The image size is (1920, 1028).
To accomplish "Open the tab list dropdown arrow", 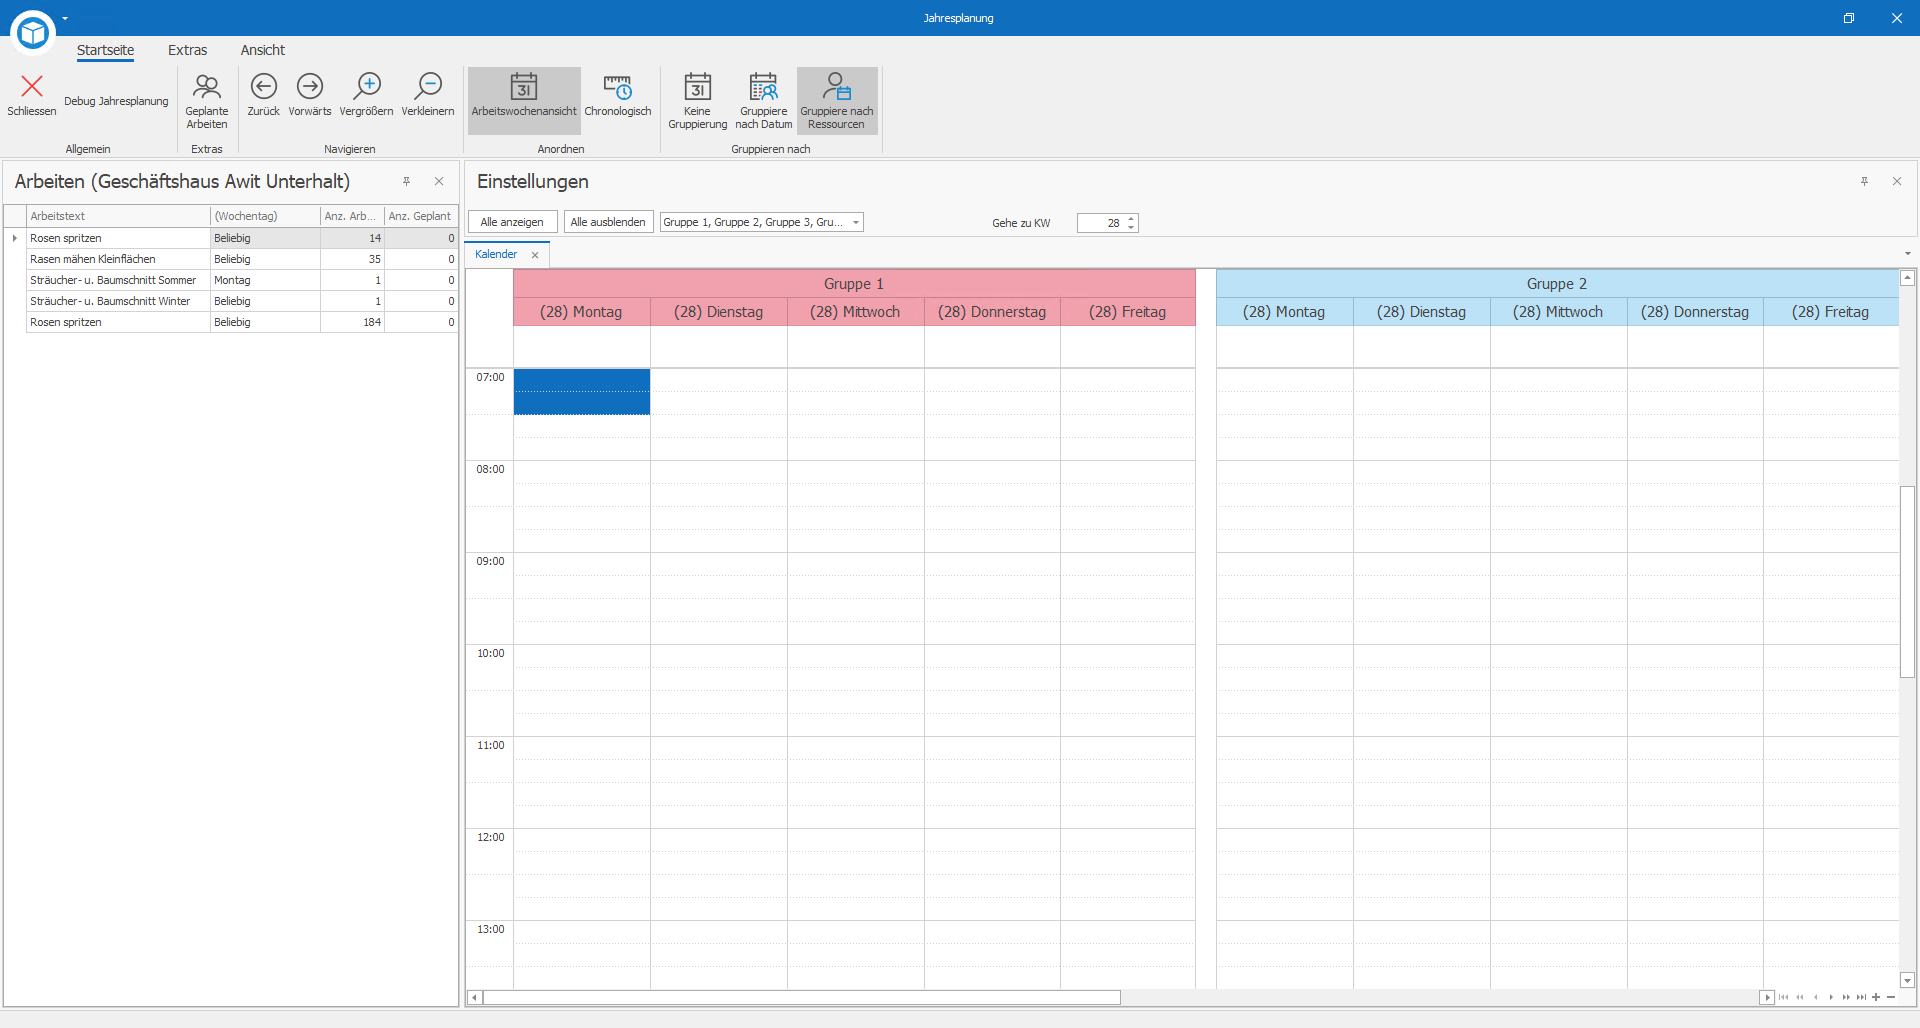I will click(x=1908, y=254).
